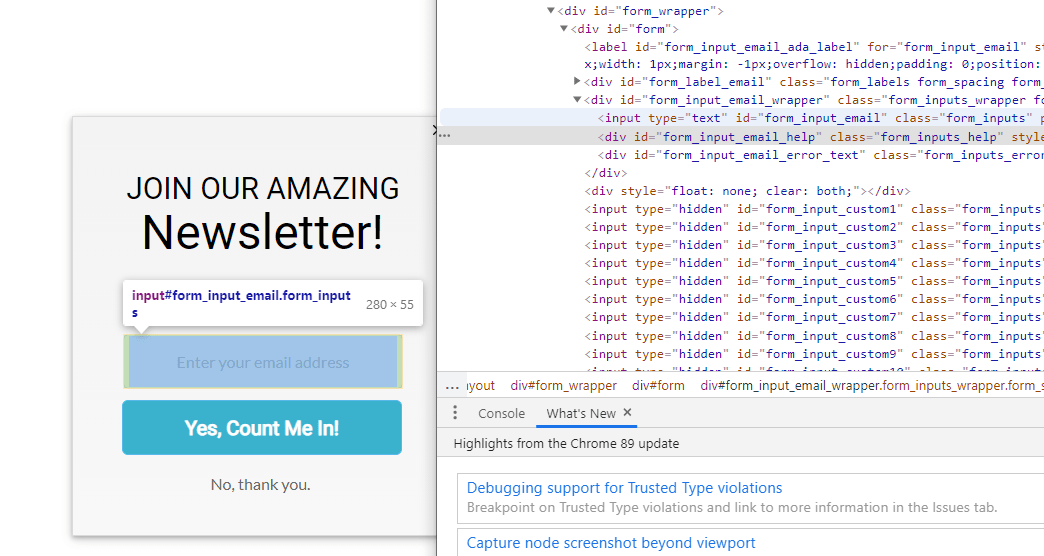Click the Newsletter! heading text
1044x556 pixels.
click(x=263, y=232)
